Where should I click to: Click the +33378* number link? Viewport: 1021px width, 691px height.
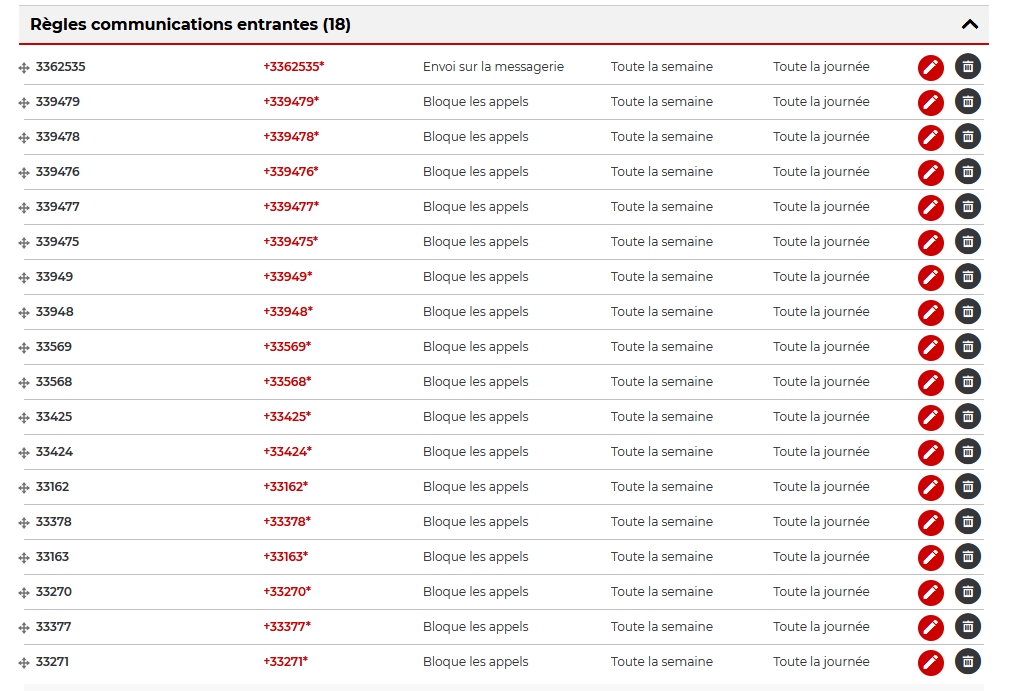point(287,522)
